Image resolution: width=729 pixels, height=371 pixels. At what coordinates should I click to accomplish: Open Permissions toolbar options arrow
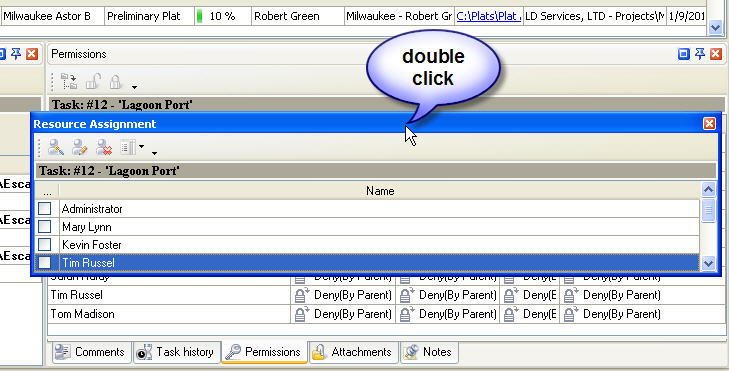134,87
